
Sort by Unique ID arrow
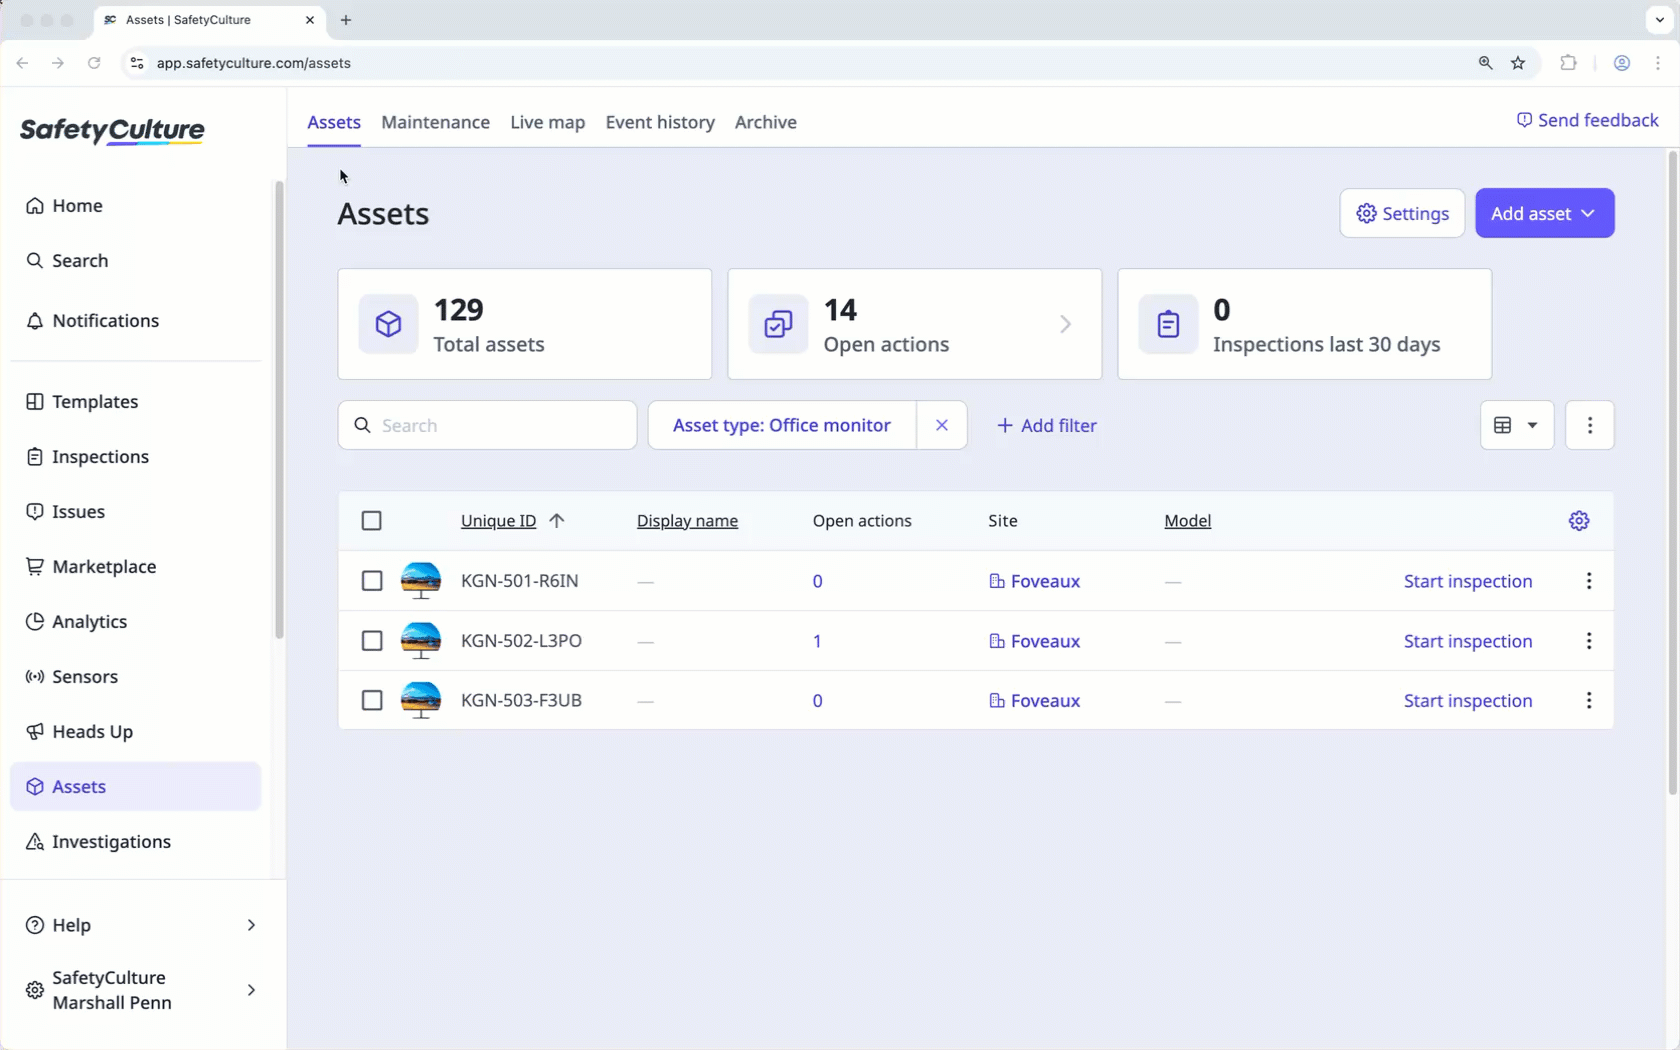[557, 521]
